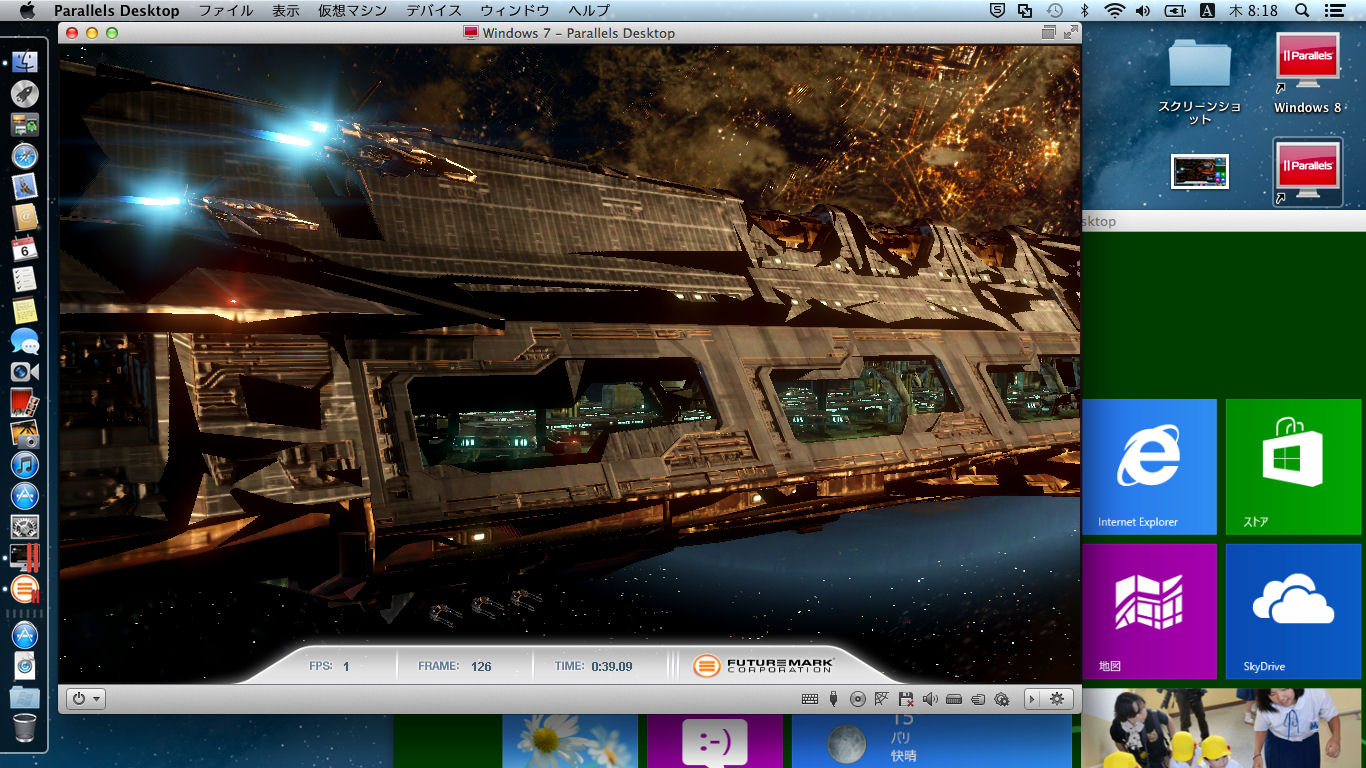Open Internet Explorer tile in Windows 8
This screenshot has width=1366, height=768.
[1150, 467]
